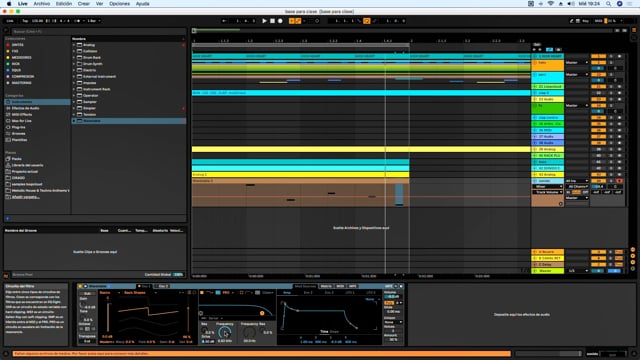Arm the sonido track for recording
The width and height of the screenshot is (640, 360).
[619, 181]
